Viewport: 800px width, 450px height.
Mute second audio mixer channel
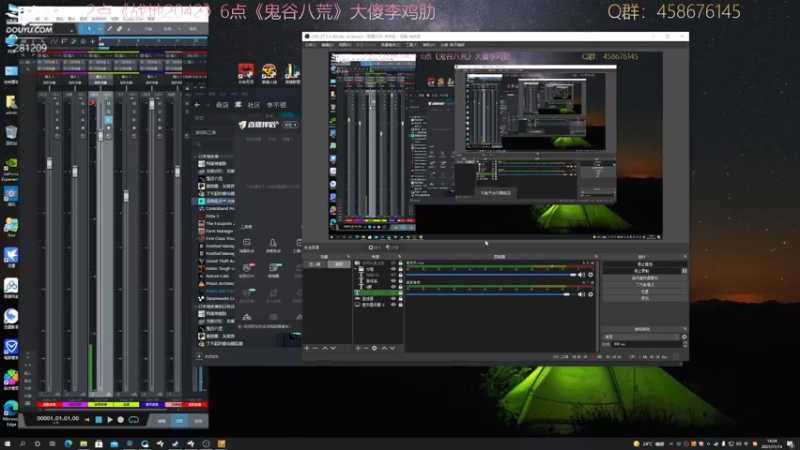(x=581, y=294)
